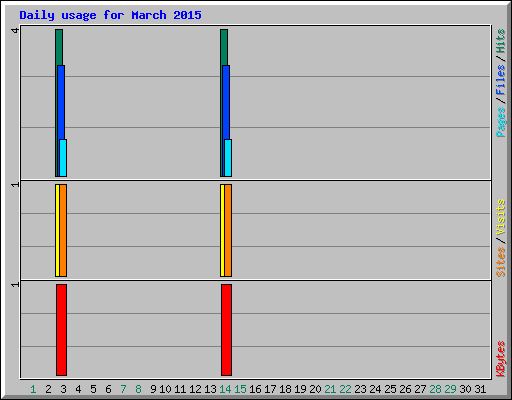The image size is (512, 400).
Task: Select the green Hits bar for March 14
Action: point(224,47)
